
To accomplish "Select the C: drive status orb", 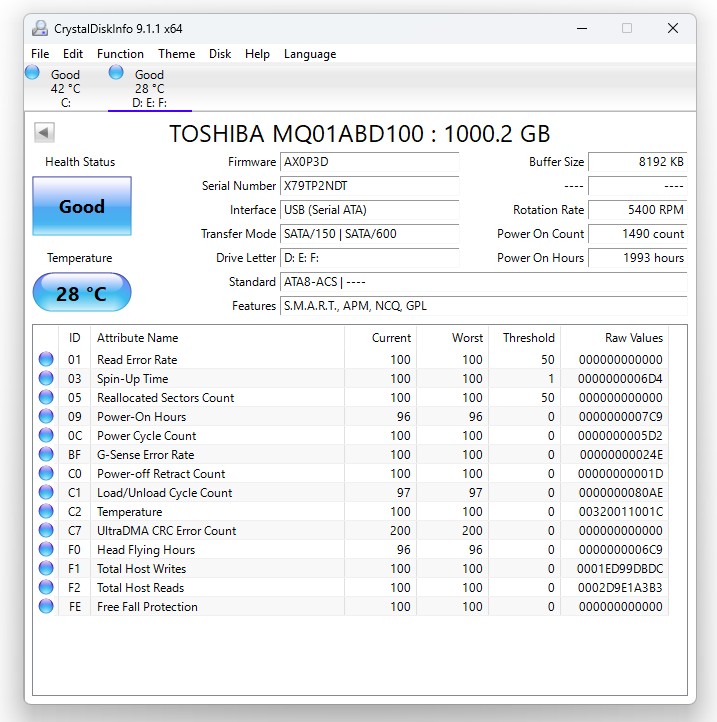I will (x=32, y=72).
